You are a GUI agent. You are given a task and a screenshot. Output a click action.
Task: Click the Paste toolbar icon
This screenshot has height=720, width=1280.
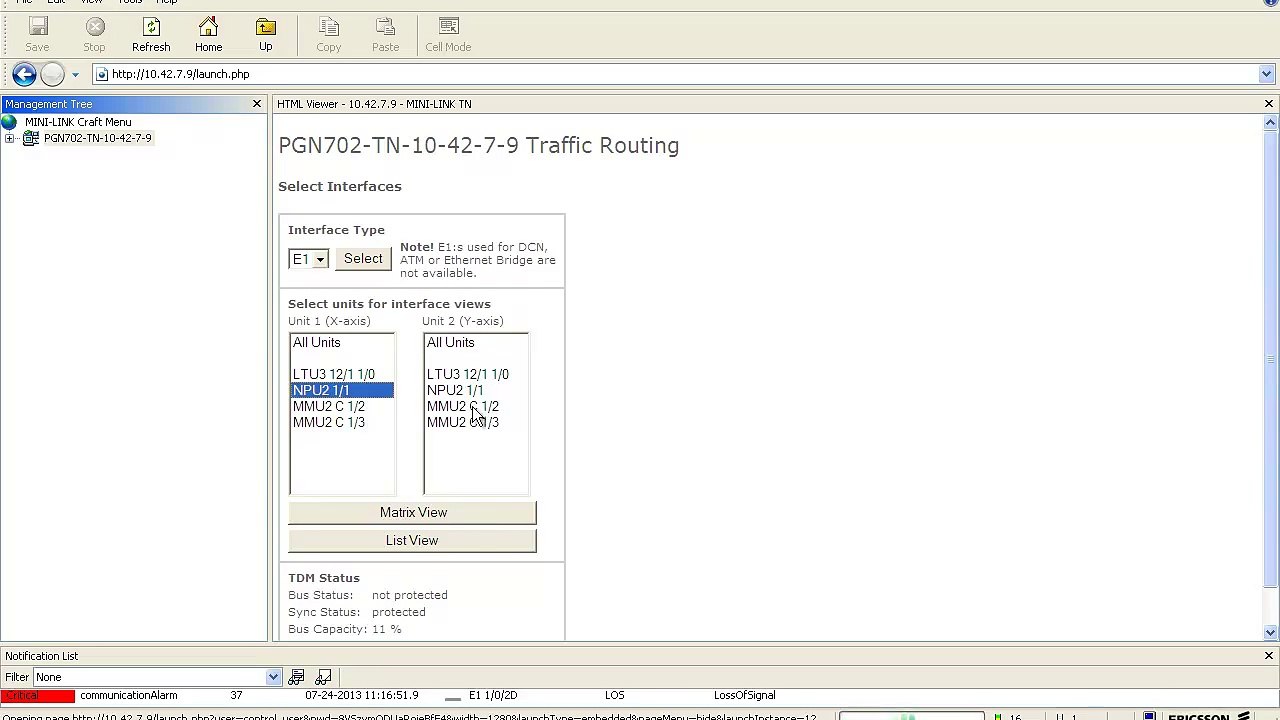pyautogui.click(x=385, y=34)
